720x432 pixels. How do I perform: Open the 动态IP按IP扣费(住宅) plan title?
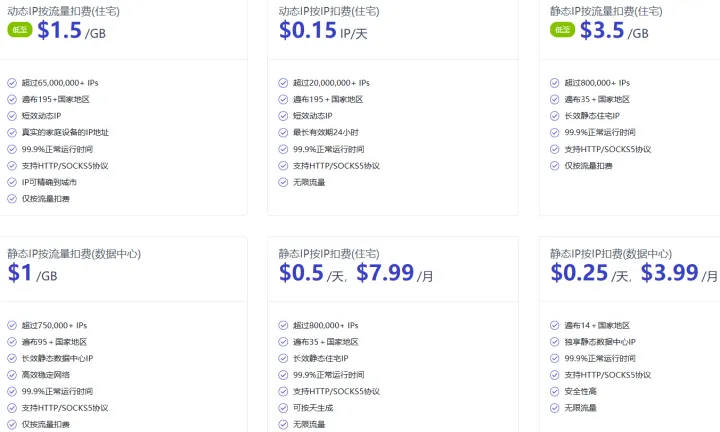[329, 11]
